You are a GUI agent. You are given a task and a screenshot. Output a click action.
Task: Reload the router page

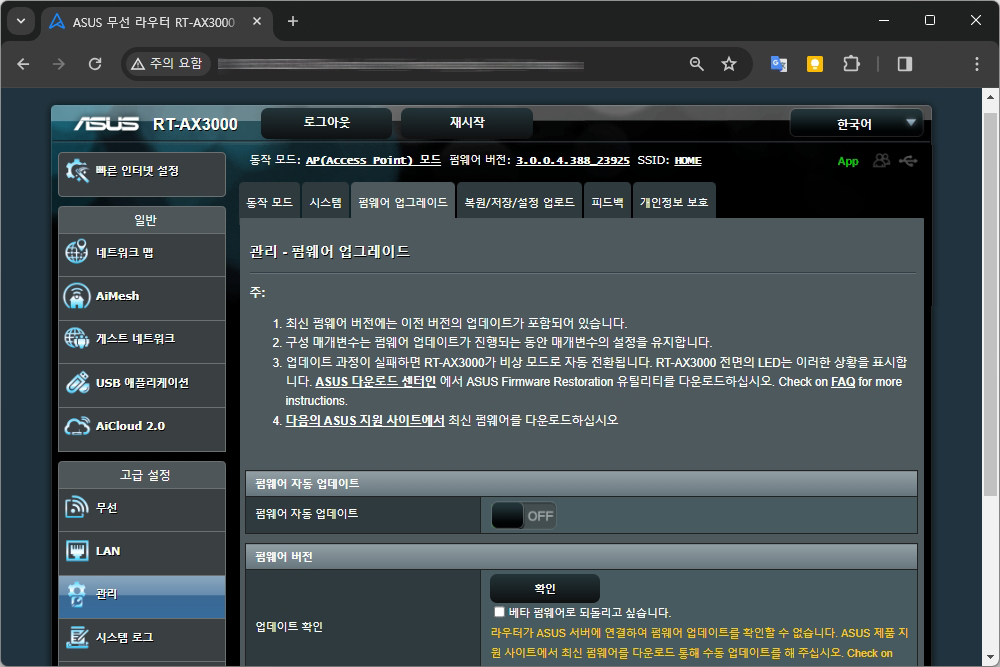pos(95,64)
